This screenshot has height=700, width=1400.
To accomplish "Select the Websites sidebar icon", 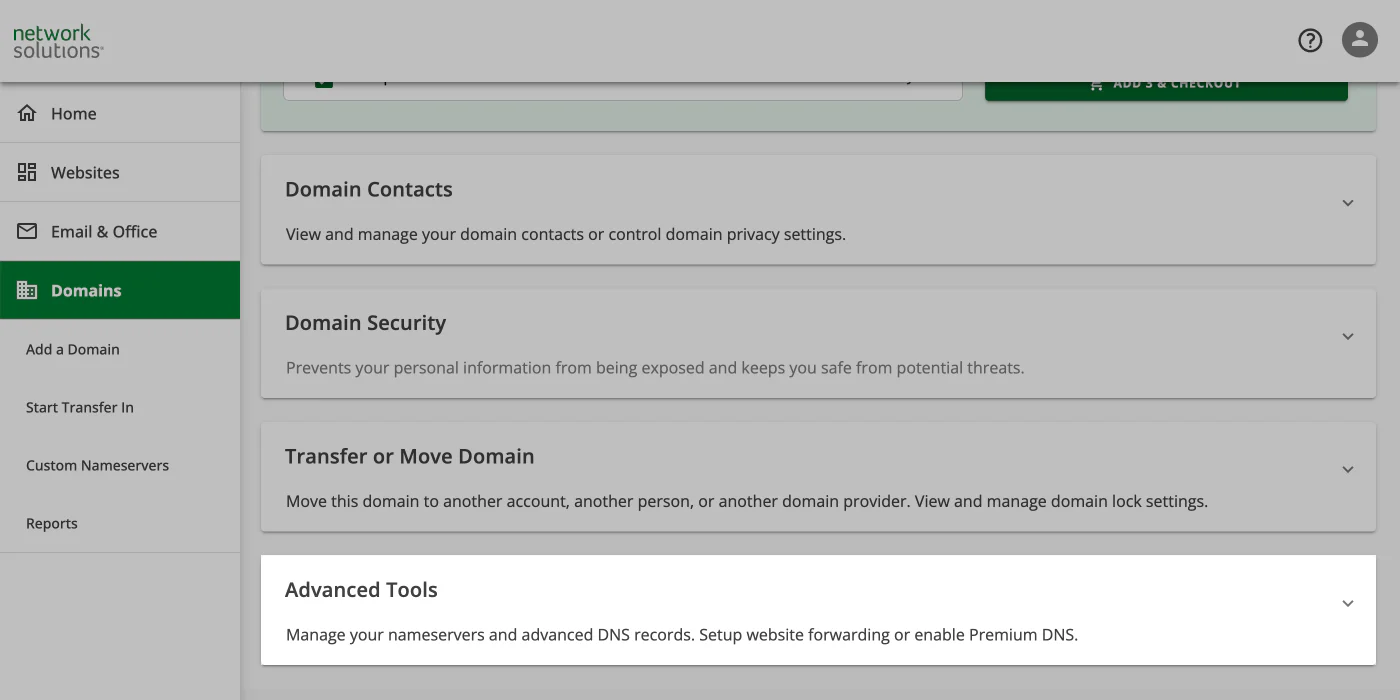I will point(27,171).
